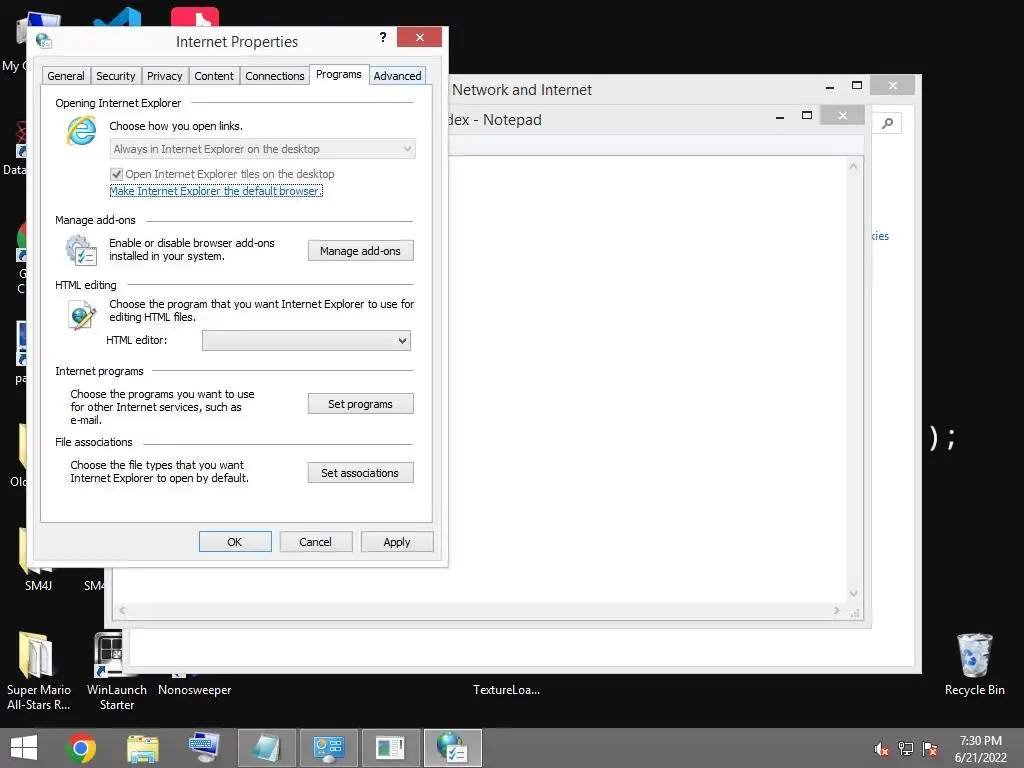Click the muted volume tray icon
The width and height of the screenshot is (1024, 768).
882,749
